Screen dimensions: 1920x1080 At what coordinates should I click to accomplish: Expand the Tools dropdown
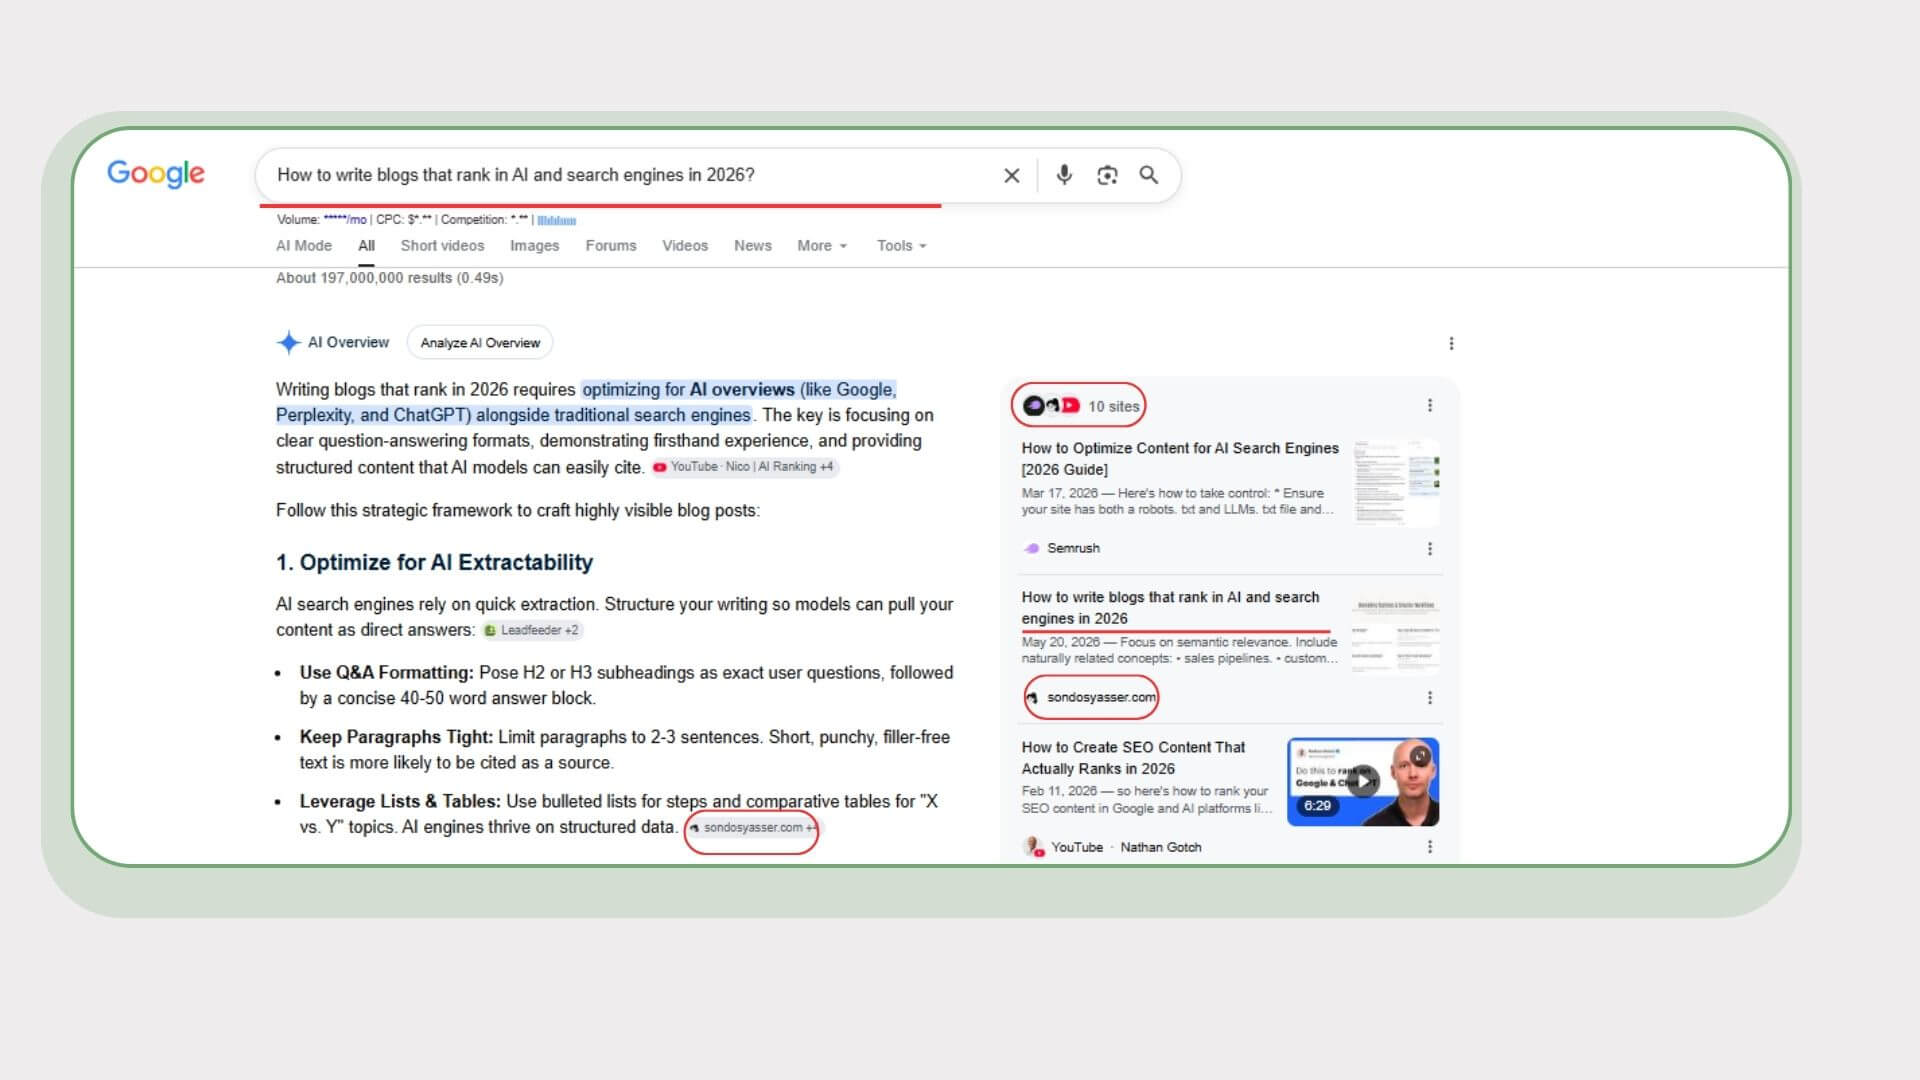point(902,246)
